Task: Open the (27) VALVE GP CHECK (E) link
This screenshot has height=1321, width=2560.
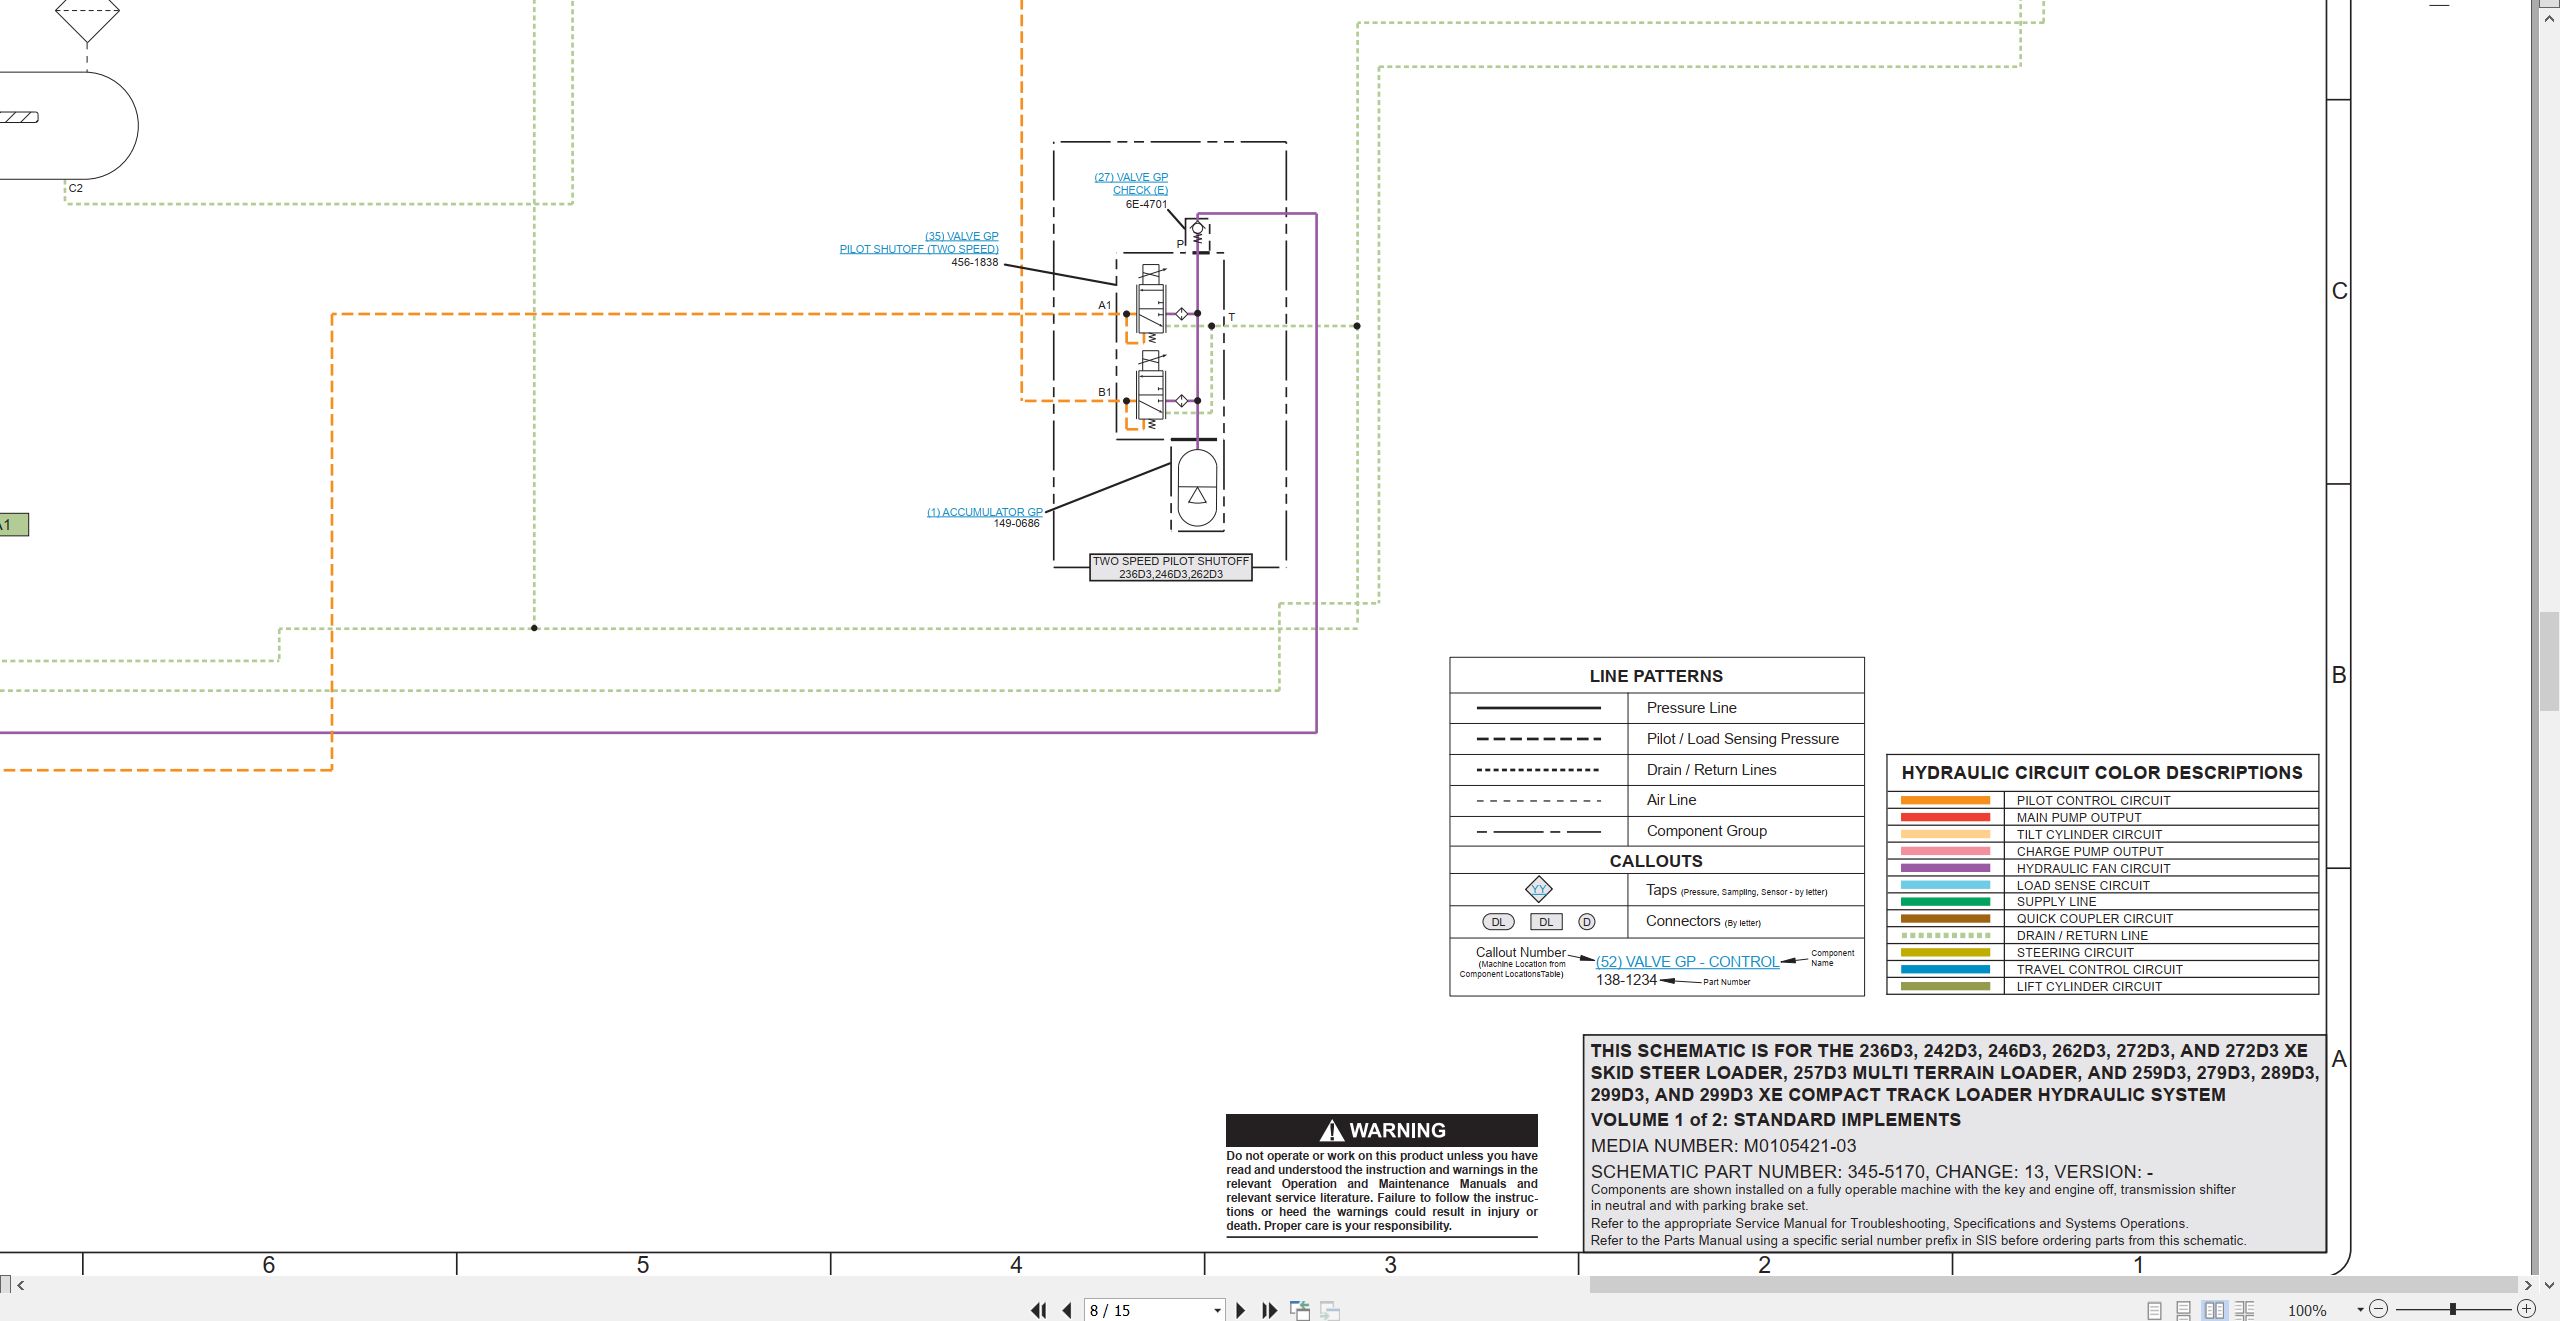Action: click(x=1131, y=183)
